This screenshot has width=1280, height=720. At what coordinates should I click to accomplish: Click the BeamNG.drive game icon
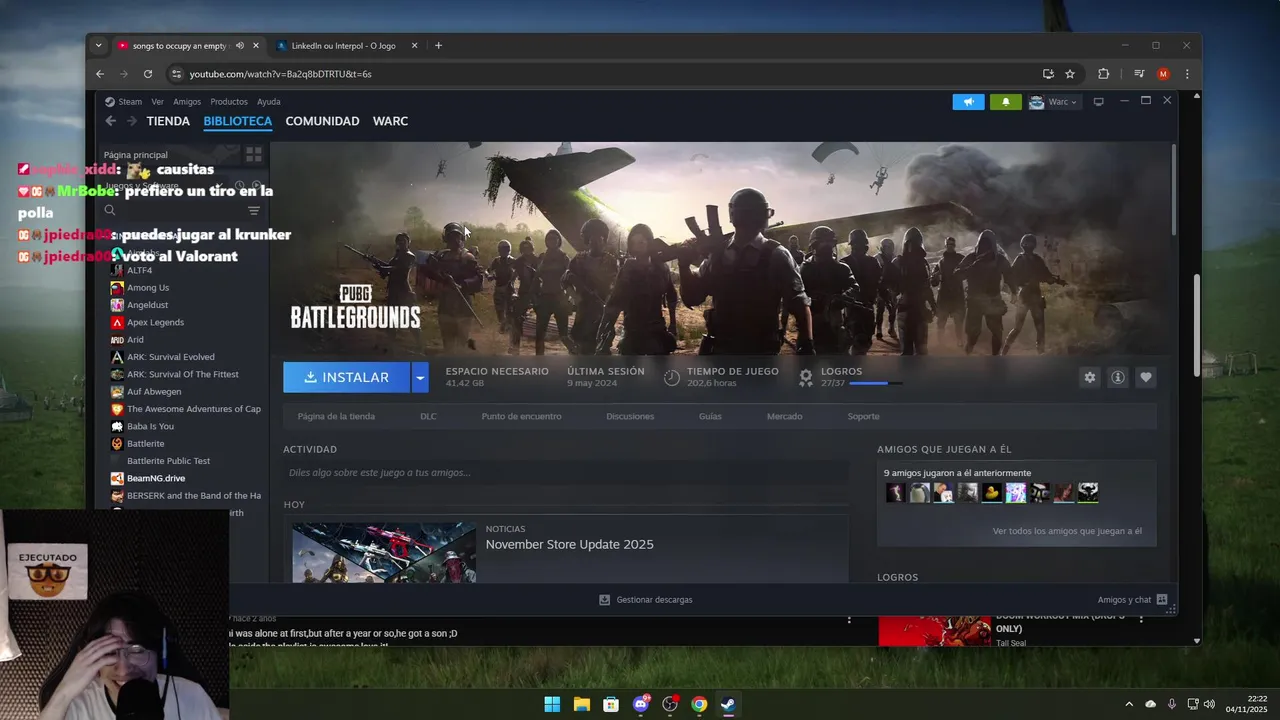click(x=117, y=479)
